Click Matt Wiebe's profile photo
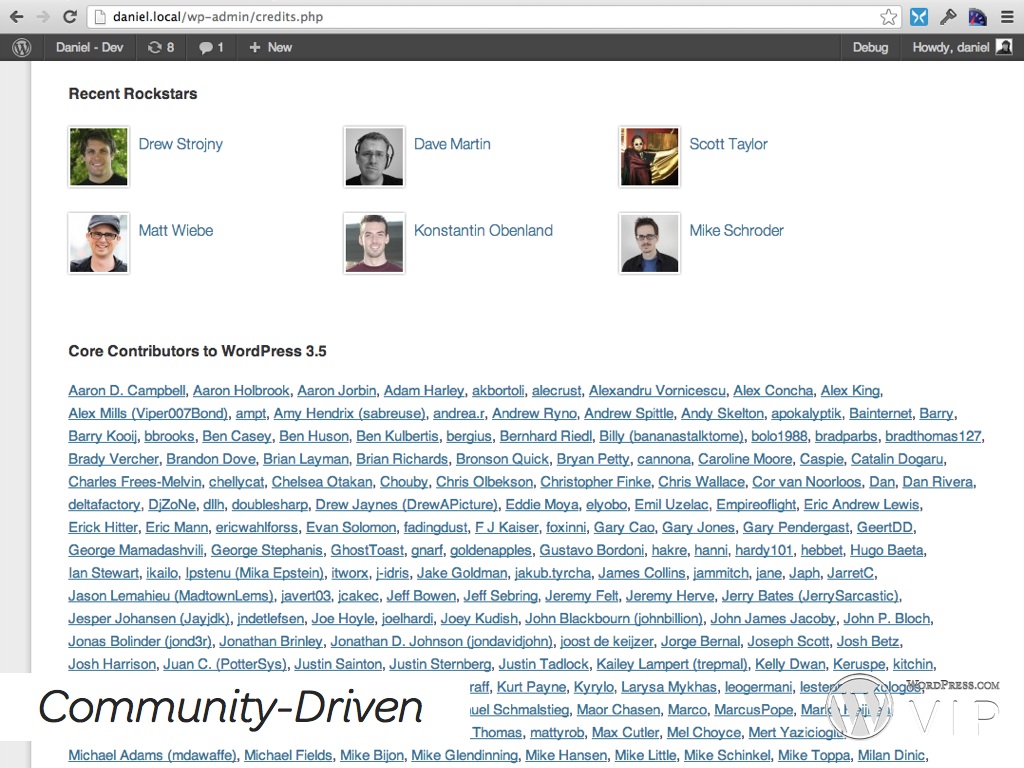This screenshot has height=768, width=1024. pos(99,243)
